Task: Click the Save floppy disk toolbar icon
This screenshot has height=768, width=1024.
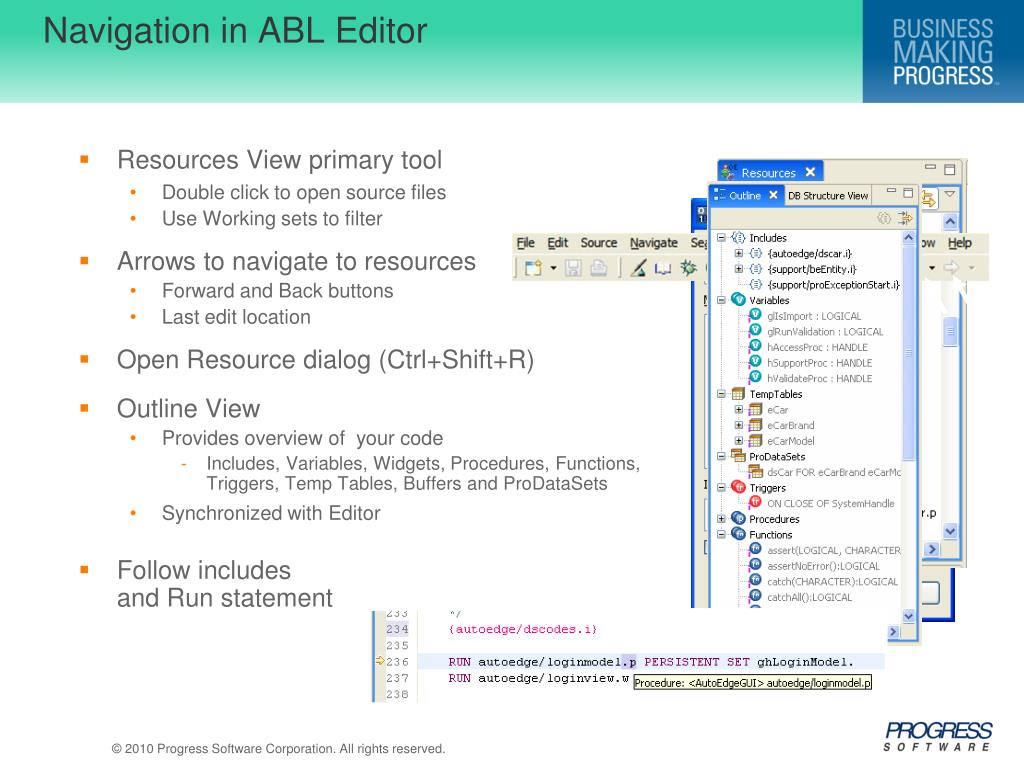Action: coord(573,268)
